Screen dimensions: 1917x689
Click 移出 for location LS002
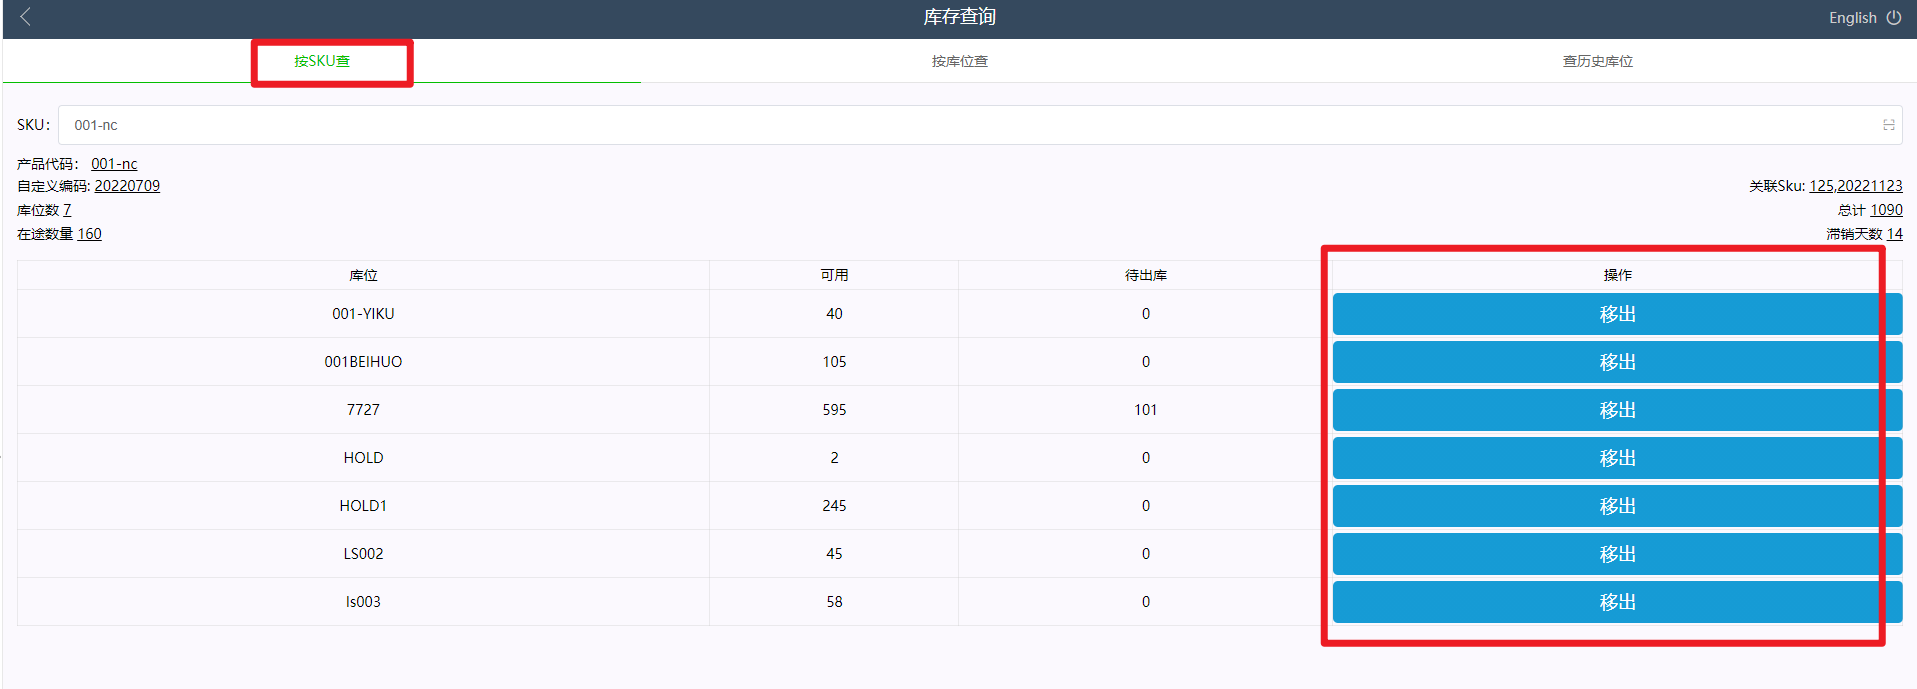point(1617,554)
